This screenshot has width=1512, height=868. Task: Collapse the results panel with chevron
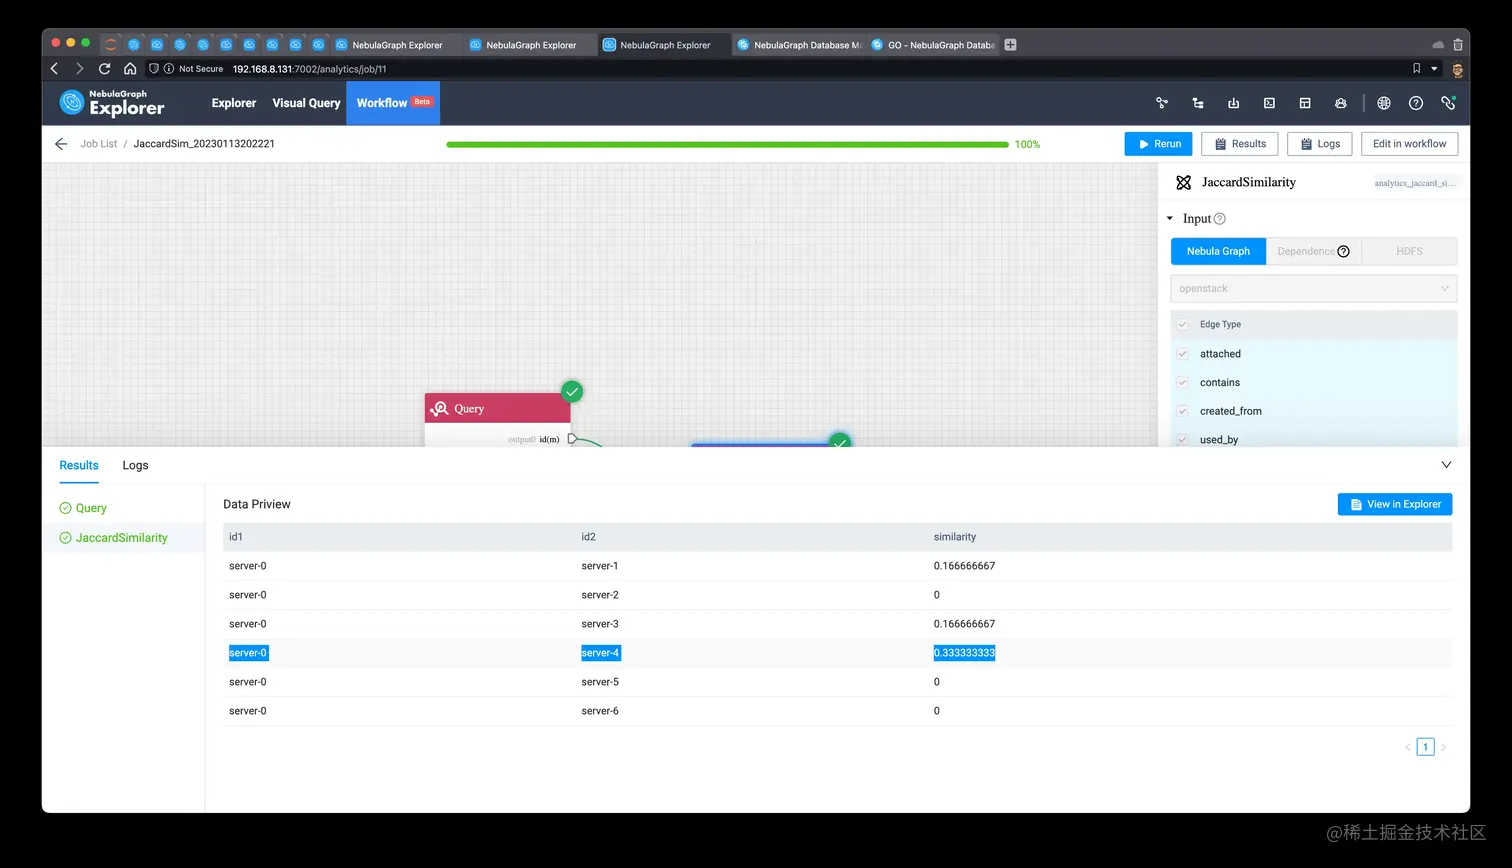tap(1446, 465)
